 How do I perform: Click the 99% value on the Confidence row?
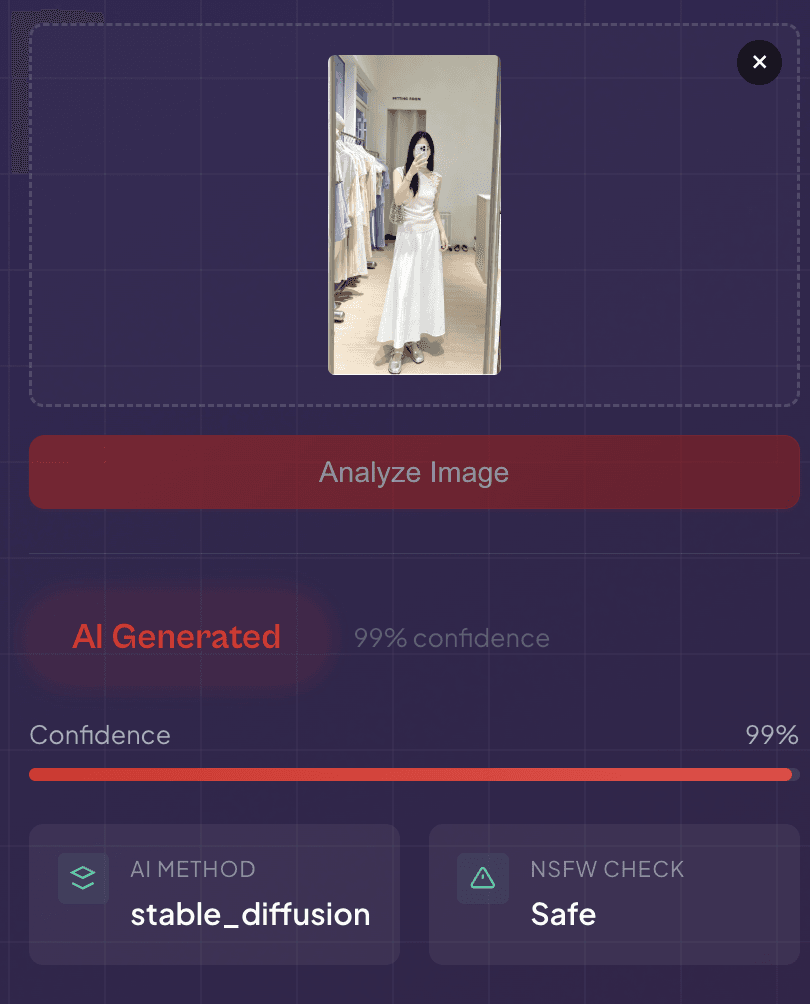click(x=772, y=734)
